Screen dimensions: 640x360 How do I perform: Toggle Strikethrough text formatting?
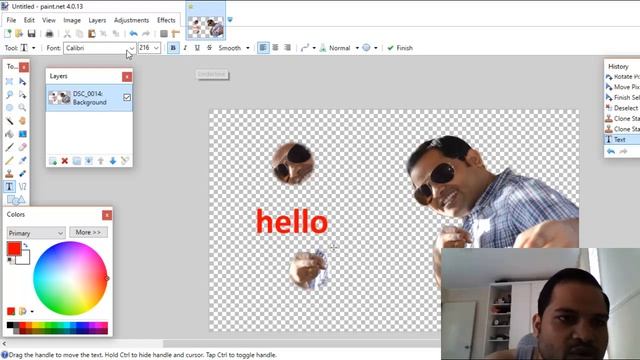pos(209,48)
